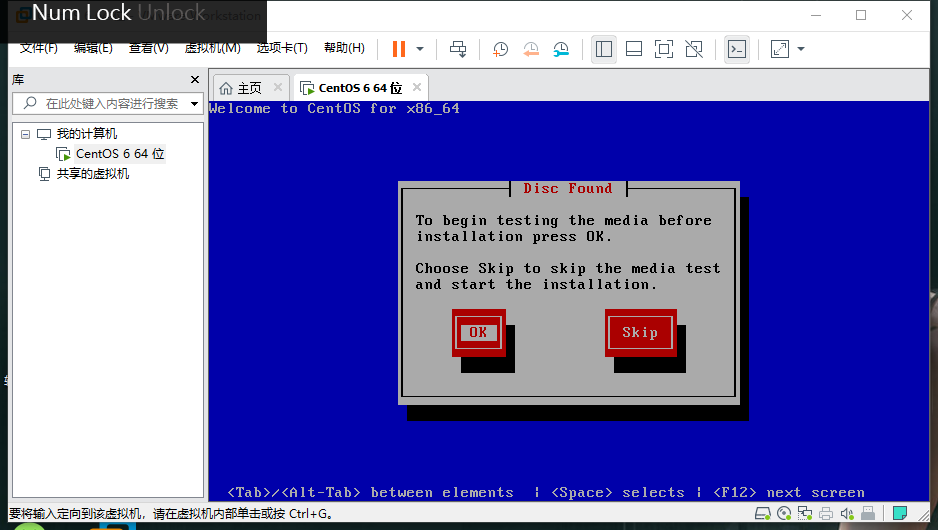
Task: Click the '<F12> next screen' hint text
Action: pos(788,492)
